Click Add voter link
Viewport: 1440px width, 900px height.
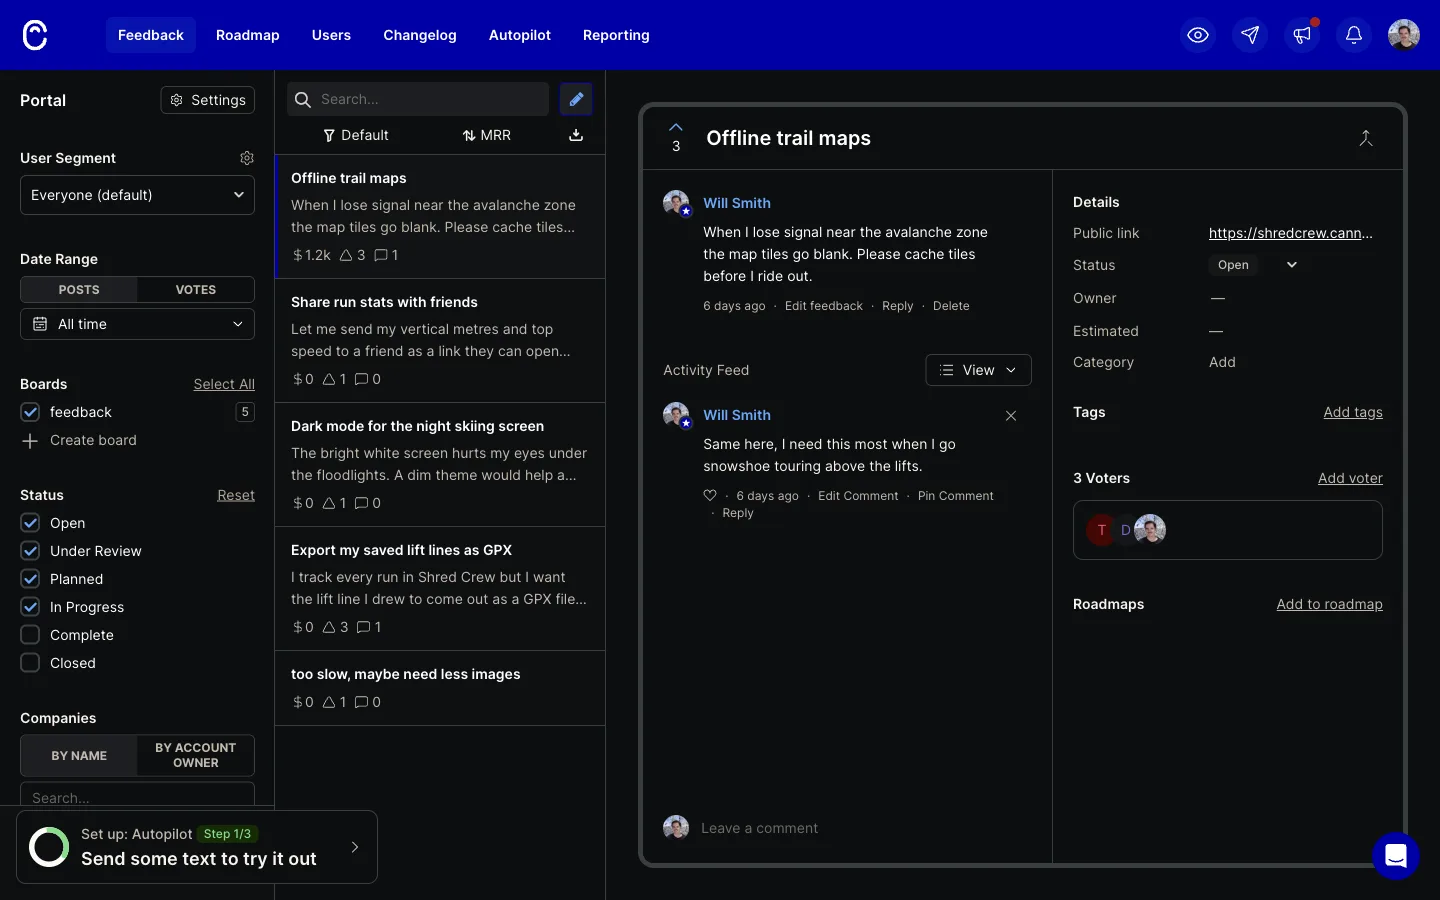pos(1350,478)
